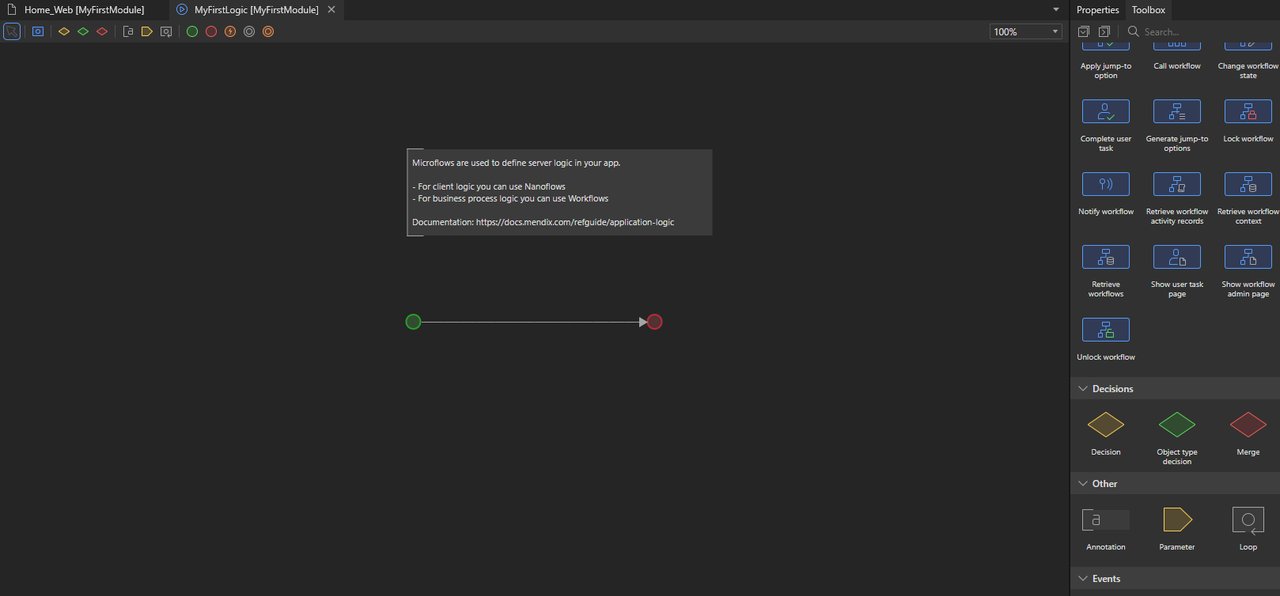Screen dimensions: 1280x596
Task: Pick the yellow parameter tool in toolbar
Action: (146, 31)
